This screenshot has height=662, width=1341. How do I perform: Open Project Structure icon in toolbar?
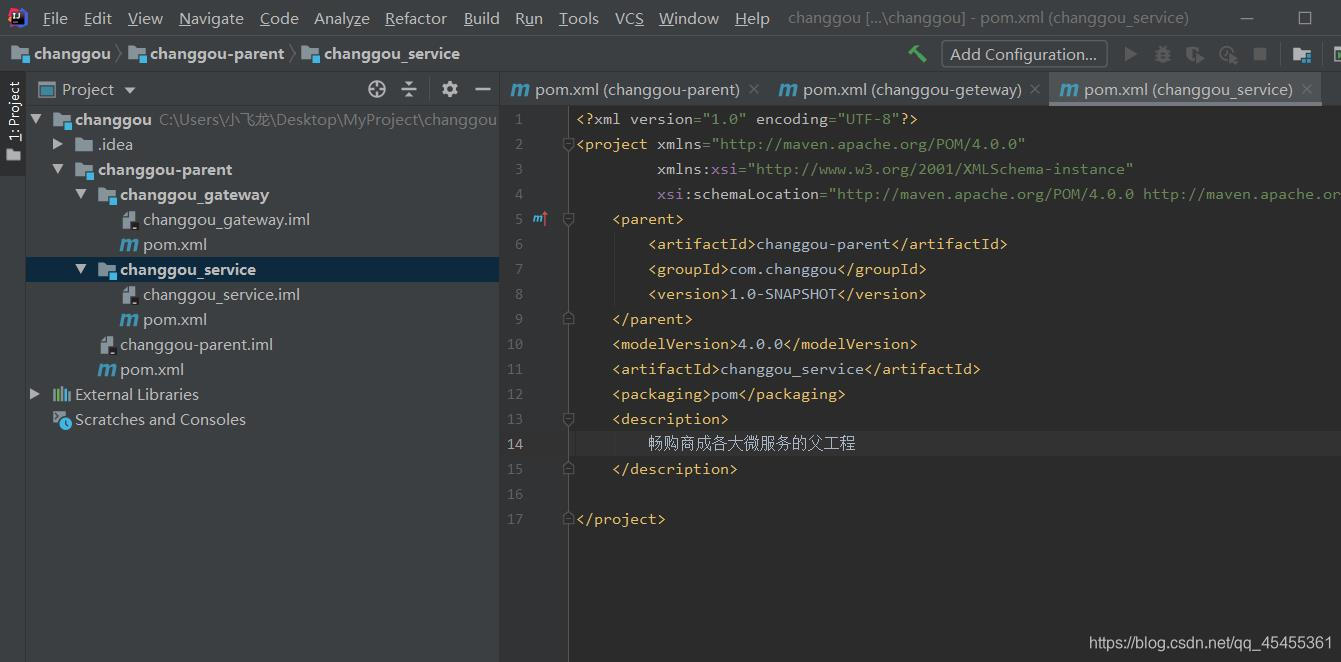(x=1302, y=54)
